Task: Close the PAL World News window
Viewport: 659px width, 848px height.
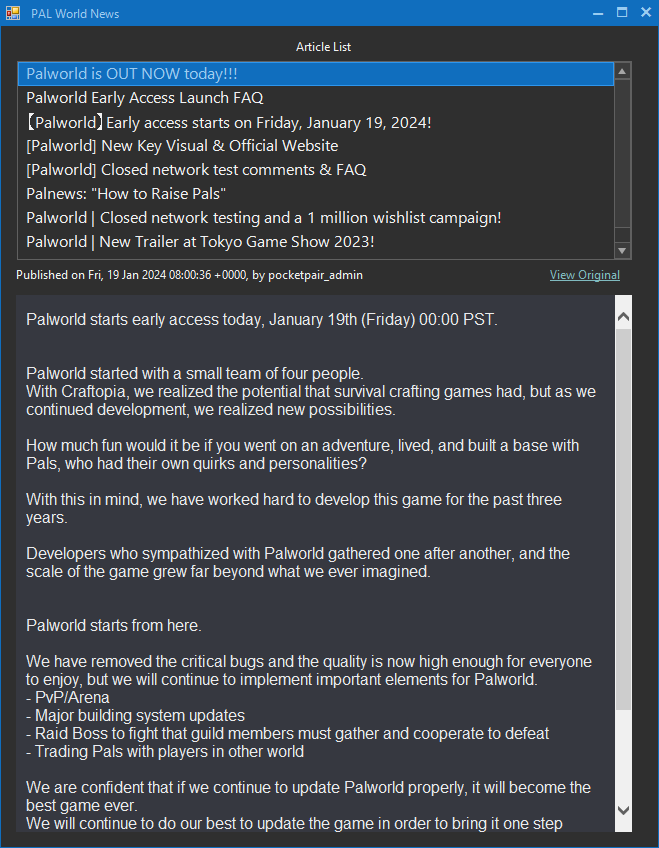Action: tap(644, 13)
